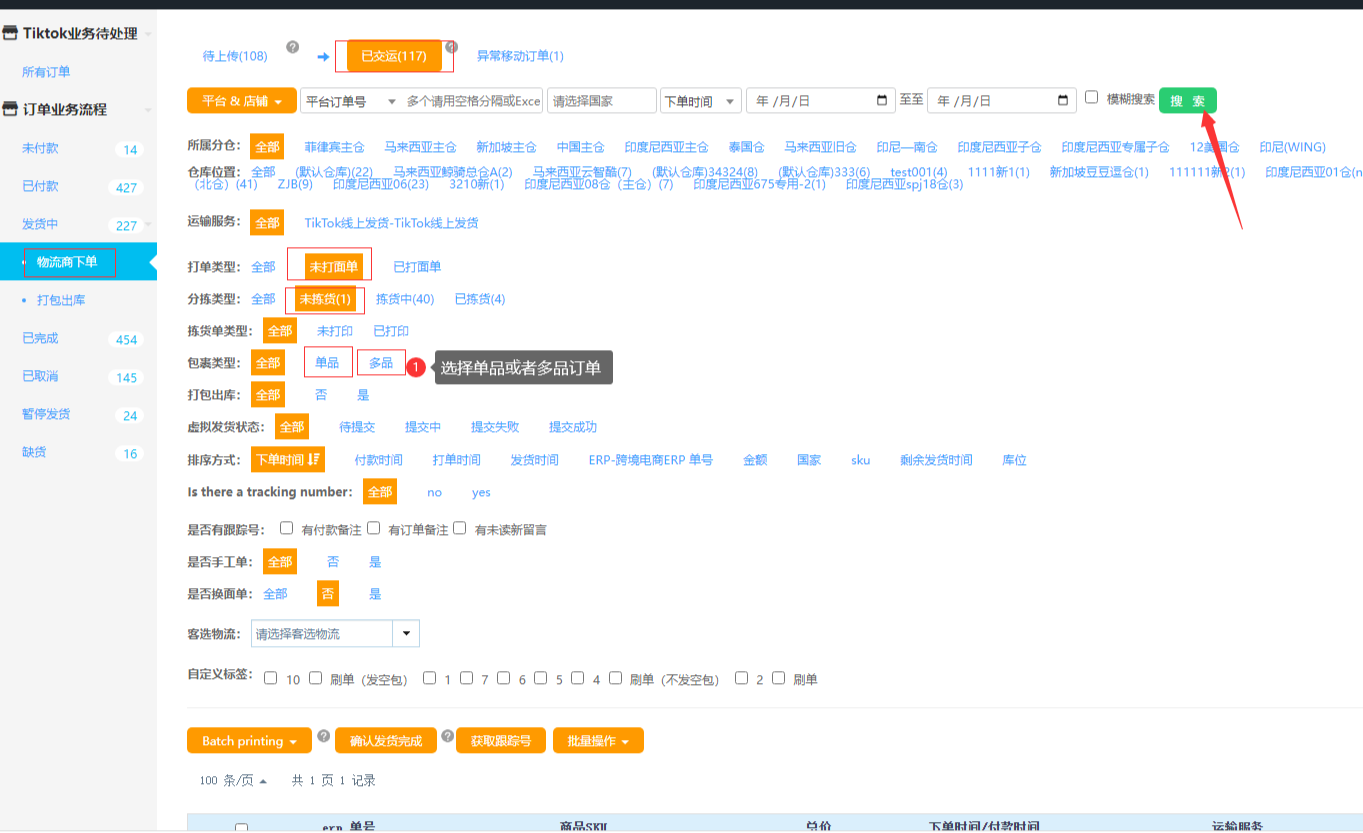Click the store icon beside Tiktok业务待处理
Screen dimensions: 1363x833
(x=10, y=34)
